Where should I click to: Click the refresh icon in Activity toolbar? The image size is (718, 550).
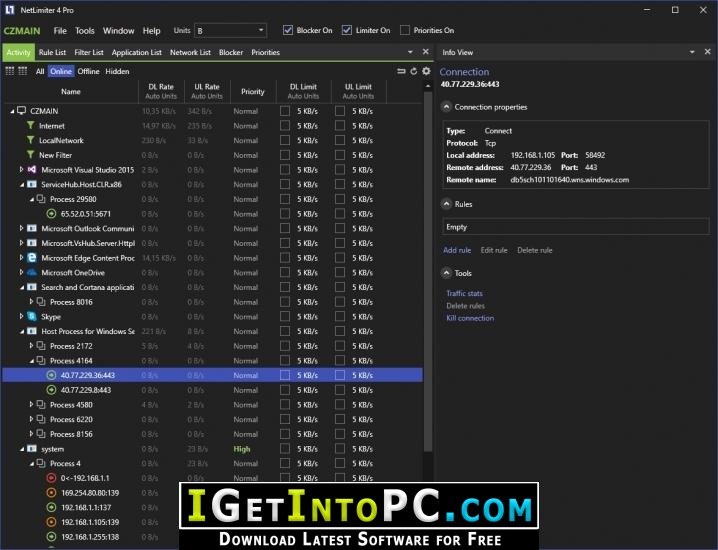(x=414, y=71)
